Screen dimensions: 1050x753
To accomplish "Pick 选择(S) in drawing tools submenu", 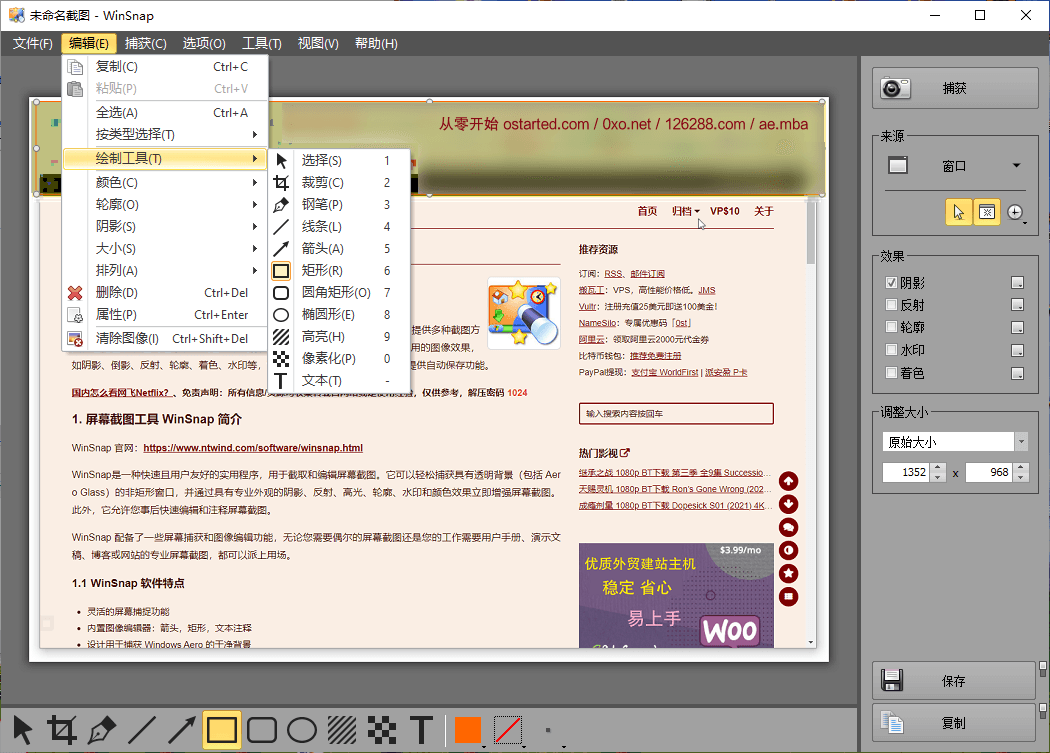I will coord(339,160).
